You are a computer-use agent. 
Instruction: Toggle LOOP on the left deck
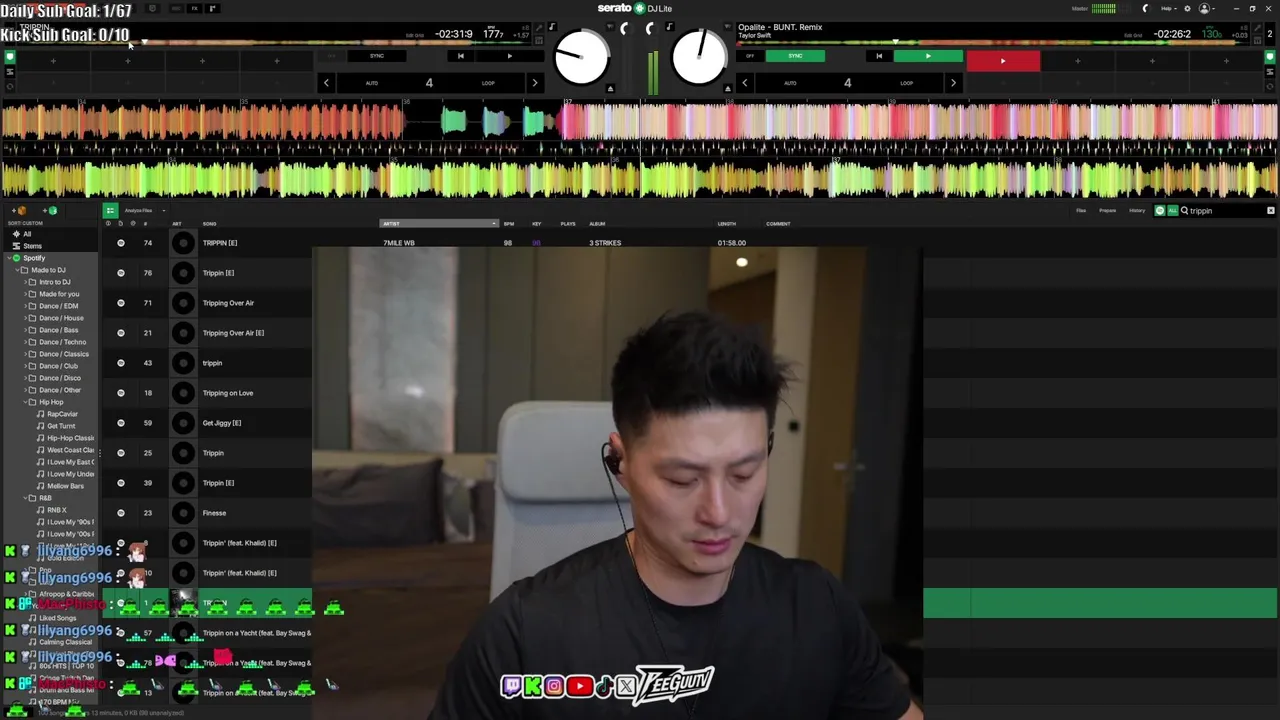tap(488, 83)
